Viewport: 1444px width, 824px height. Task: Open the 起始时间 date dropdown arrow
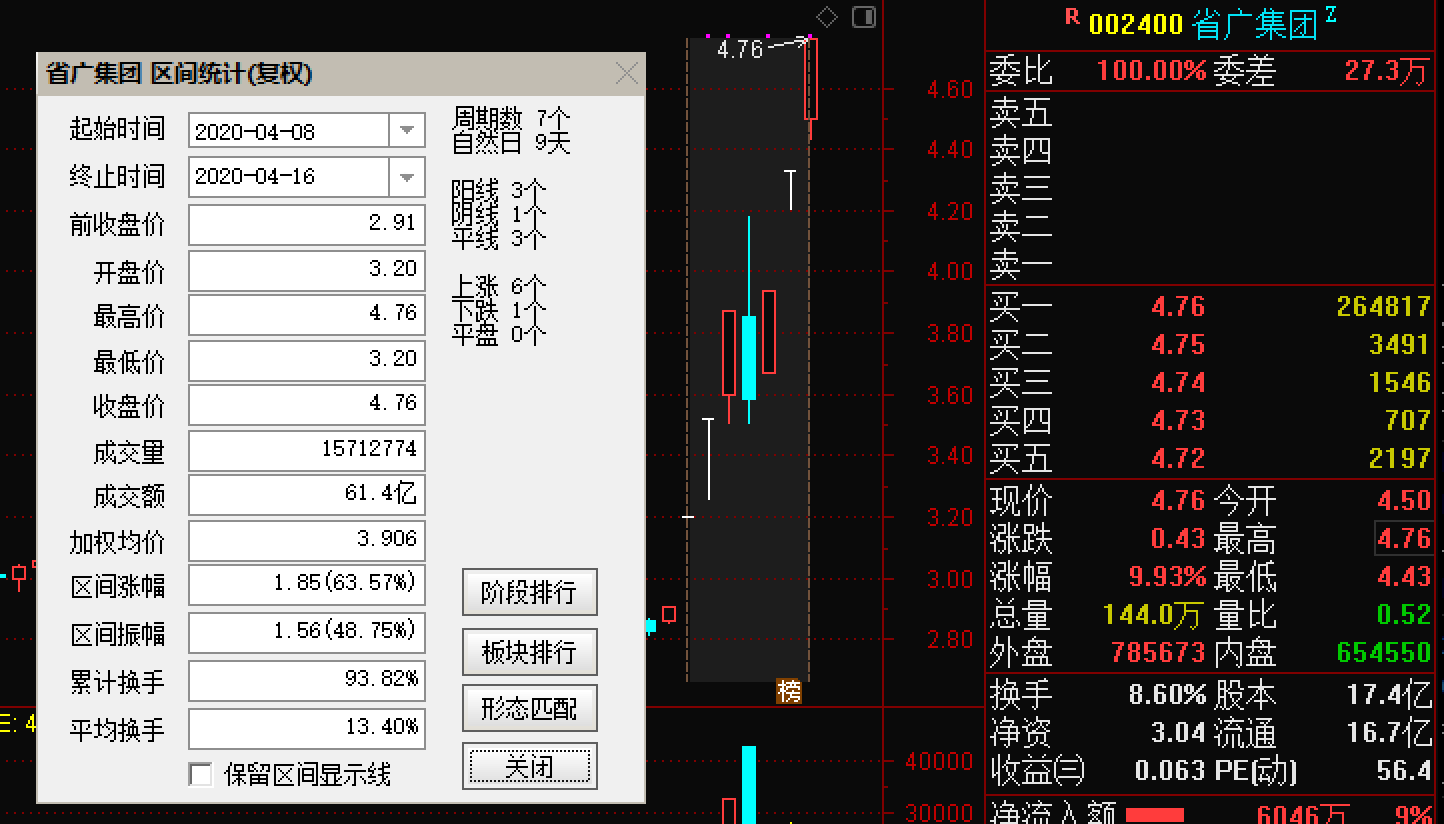click(x=406, y=131)
